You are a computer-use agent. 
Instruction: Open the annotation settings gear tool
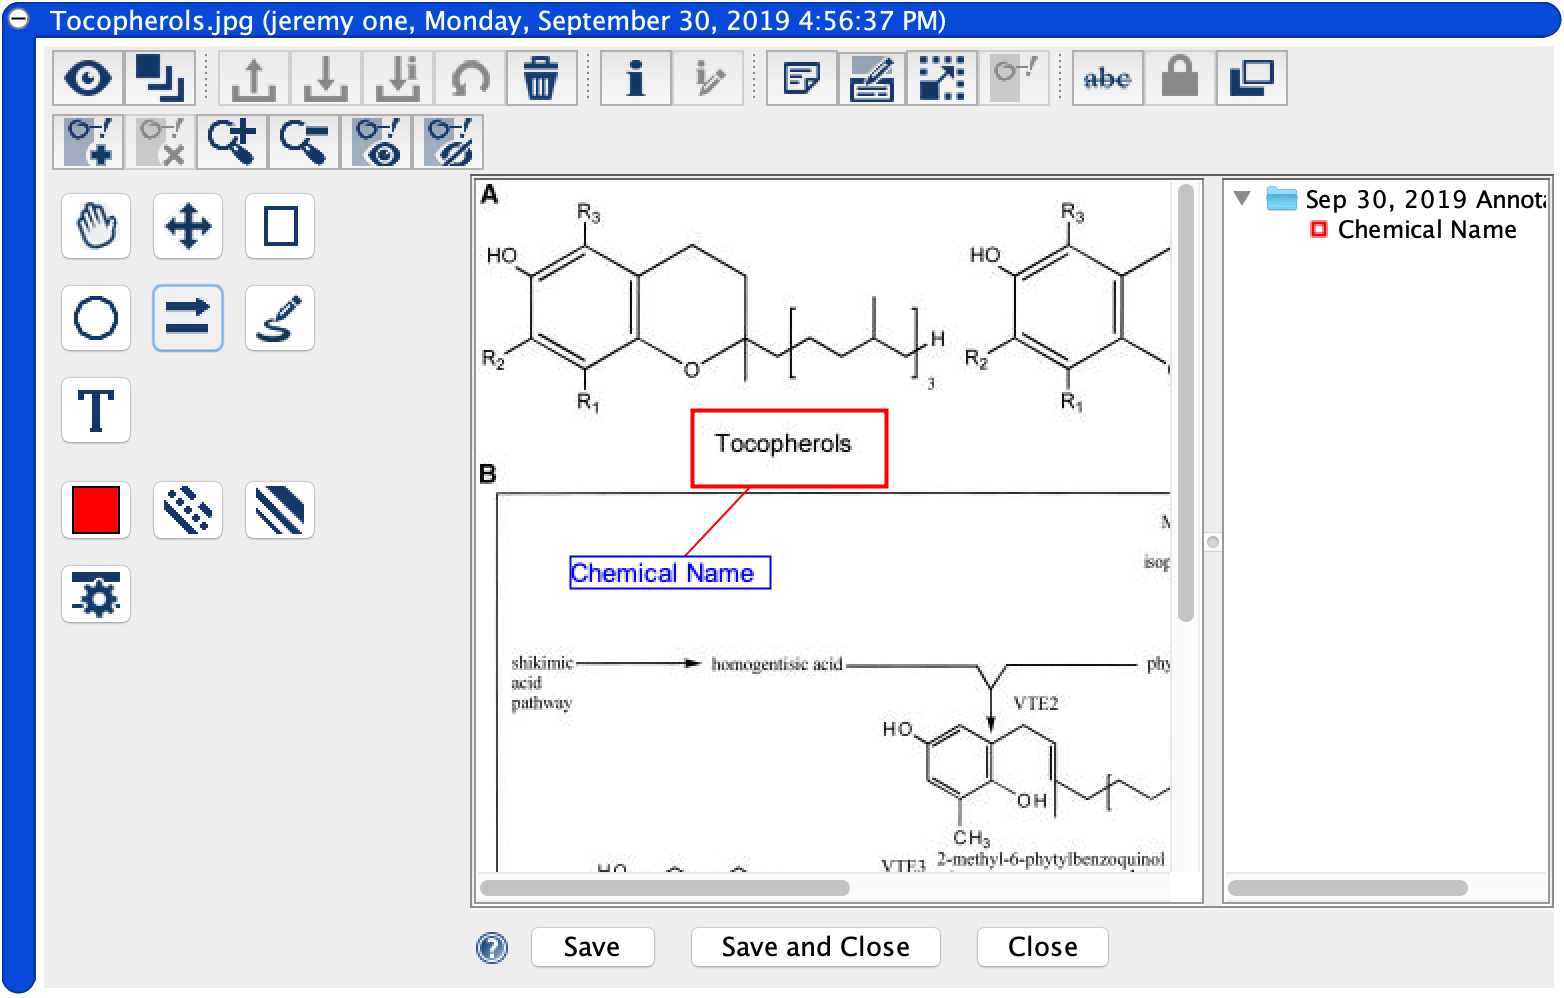coord(95,594)
